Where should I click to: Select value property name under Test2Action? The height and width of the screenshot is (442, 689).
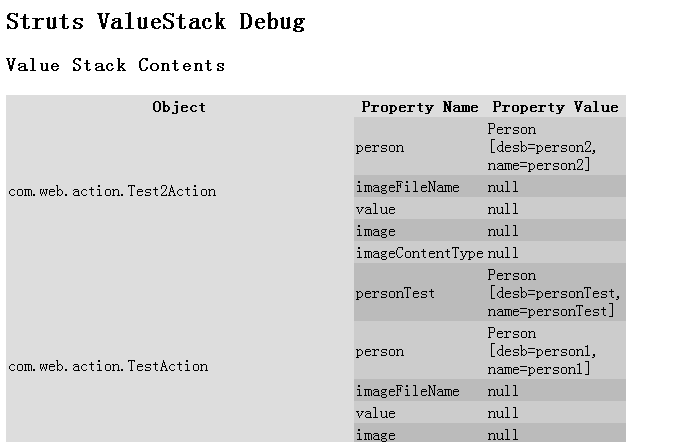point(375,209)
